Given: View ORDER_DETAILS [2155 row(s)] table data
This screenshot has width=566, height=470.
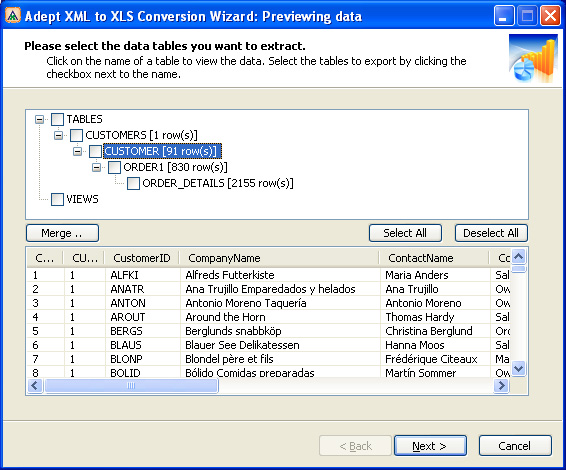Looking at the screenshot, I should (218, 183).
